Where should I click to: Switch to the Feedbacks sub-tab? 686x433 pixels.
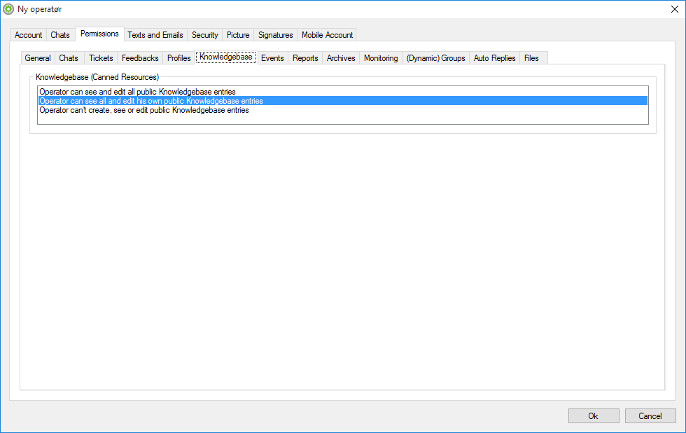pyautogui.click(x=140, y=58)
